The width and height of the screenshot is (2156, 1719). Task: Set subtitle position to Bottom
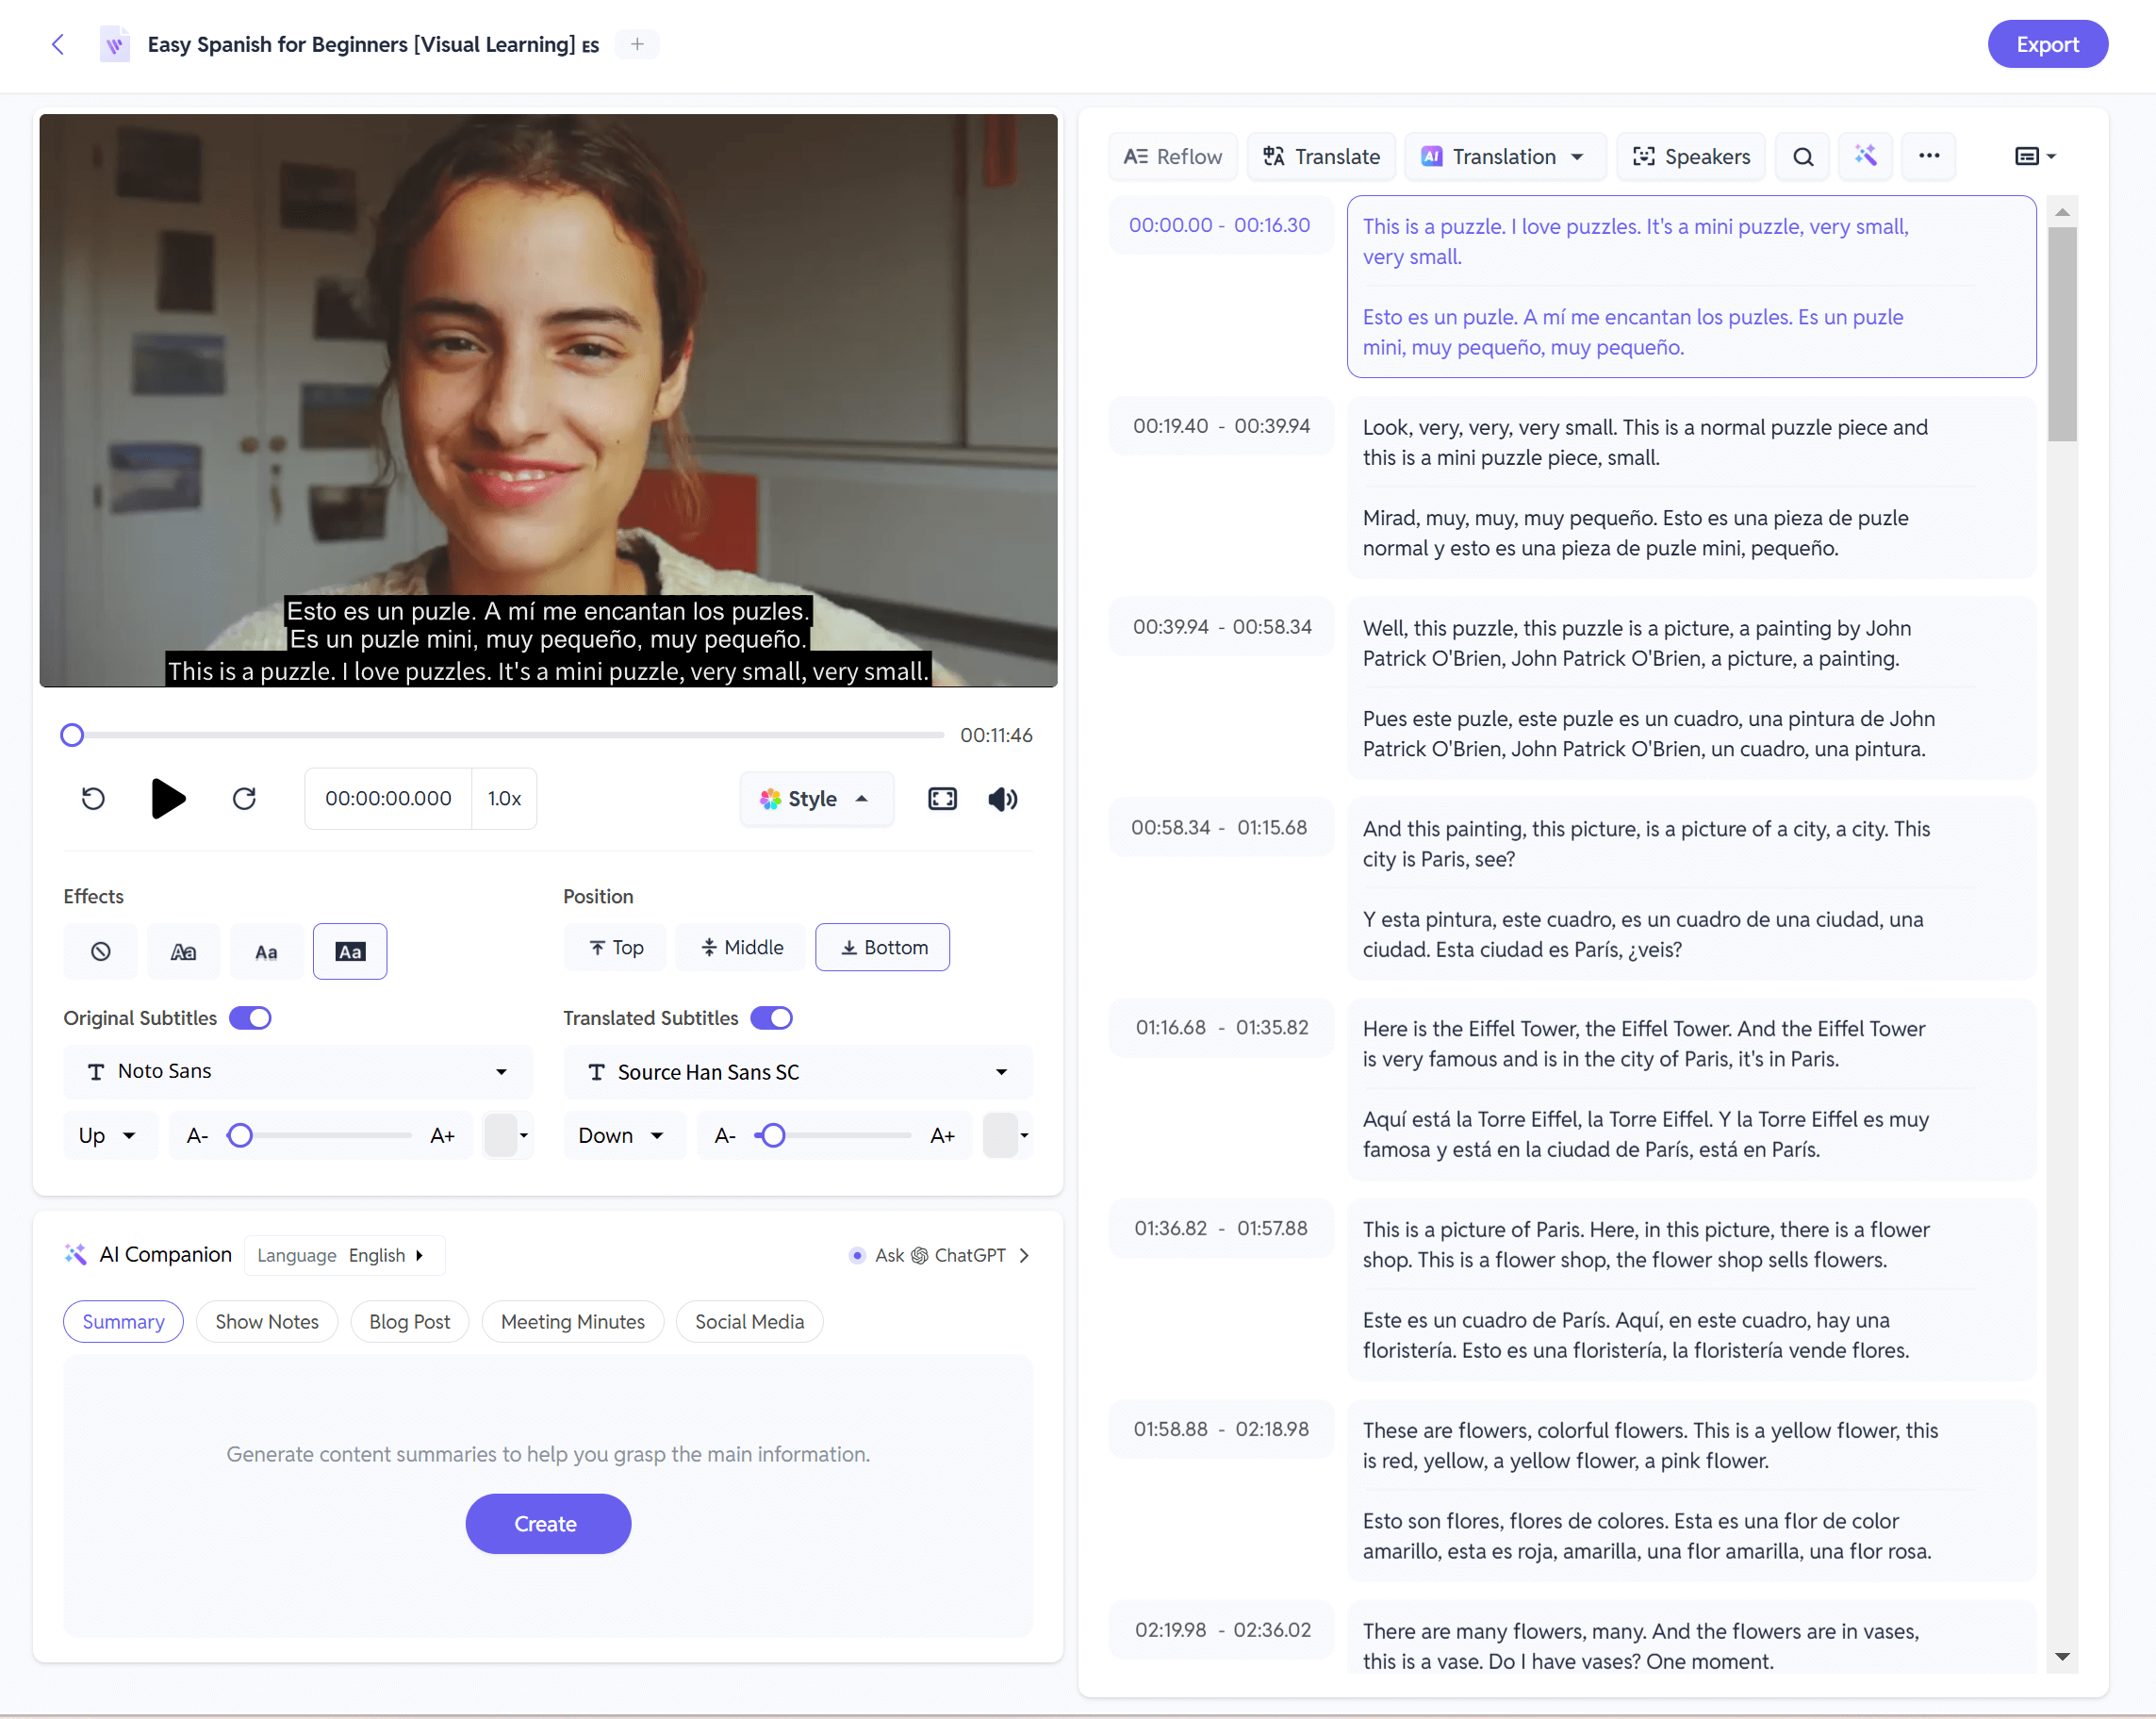point(882,947)
